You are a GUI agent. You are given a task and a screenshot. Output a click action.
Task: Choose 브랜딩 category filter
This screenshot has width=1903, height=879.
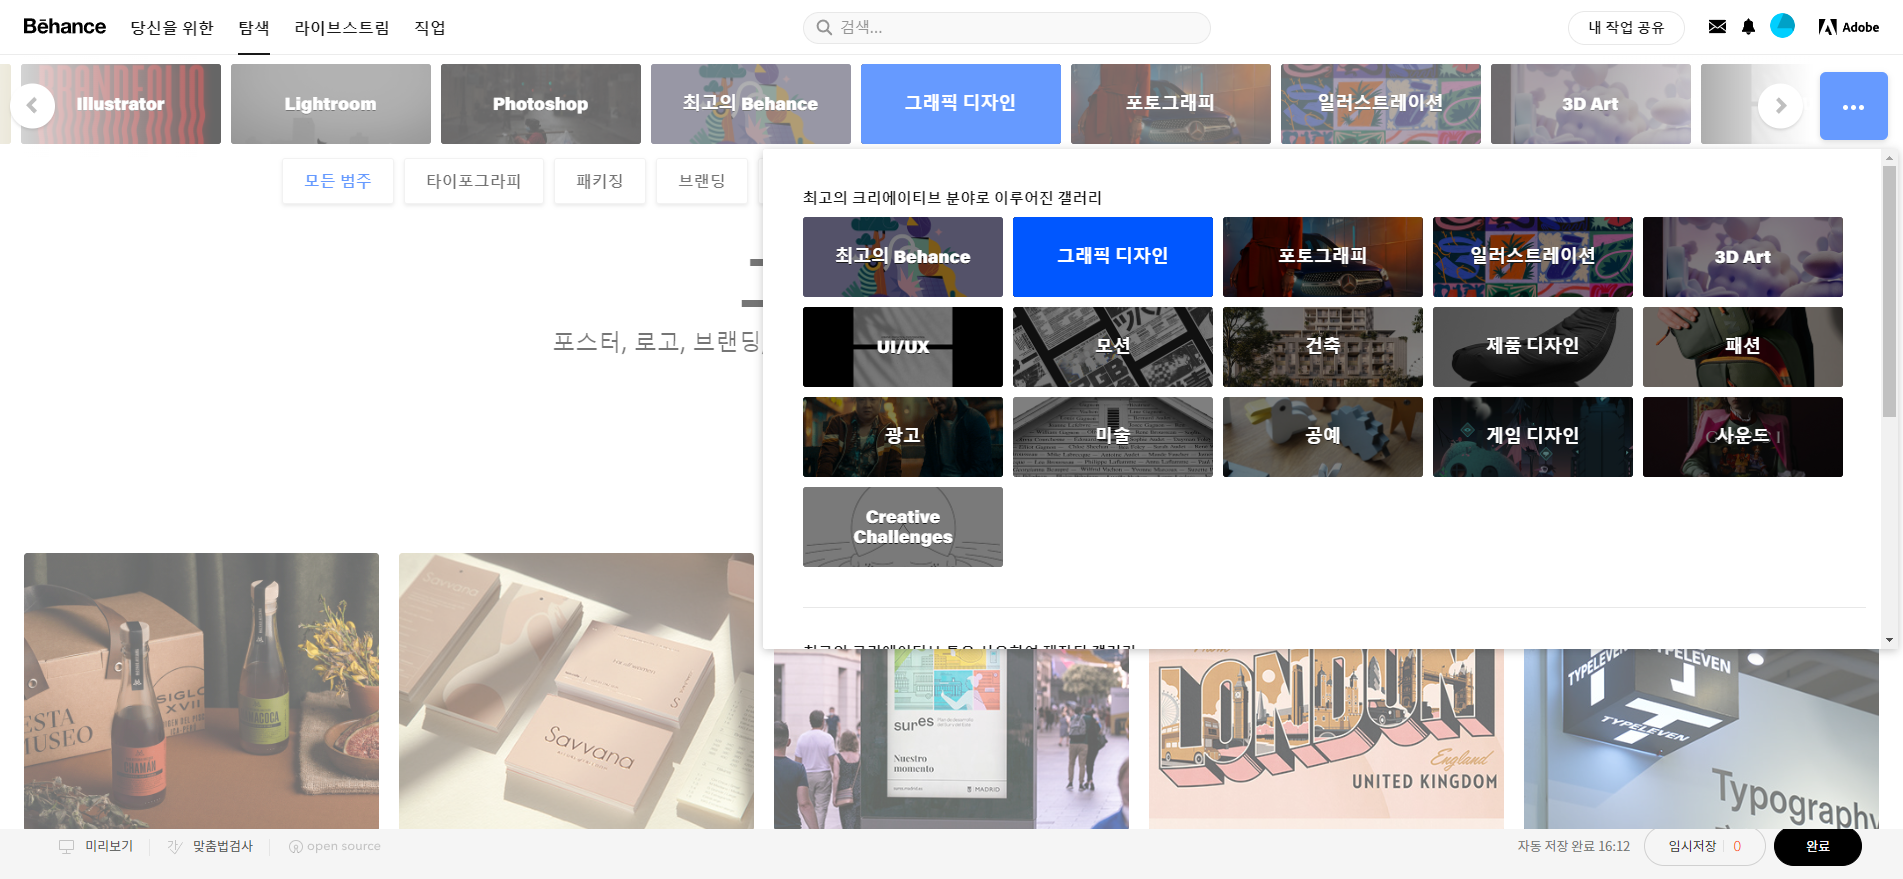click(702, 181)
